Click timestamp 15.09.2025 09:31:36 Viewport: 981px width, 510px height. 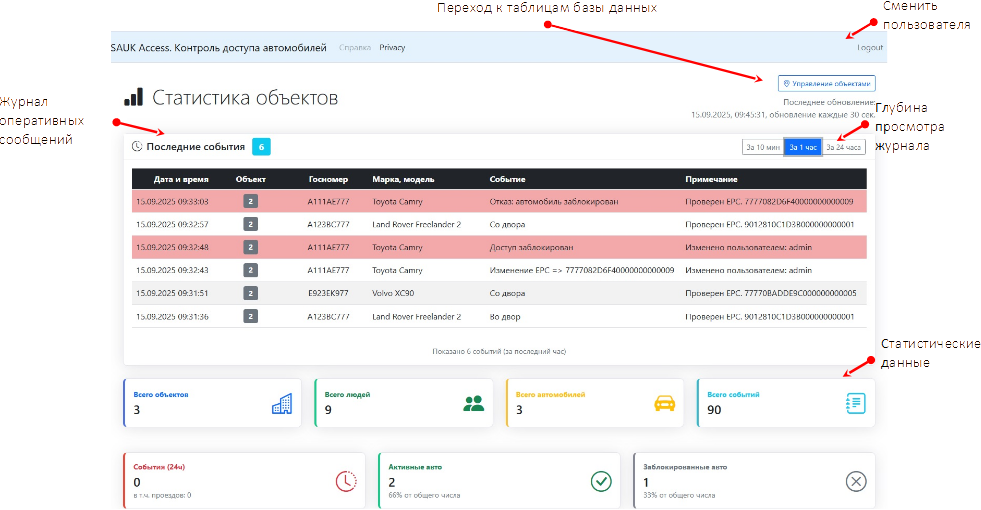(172, 317)
